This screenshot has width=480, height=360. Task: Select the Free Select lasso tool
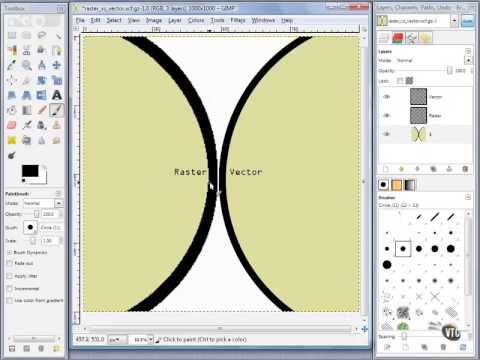[42, 35]
